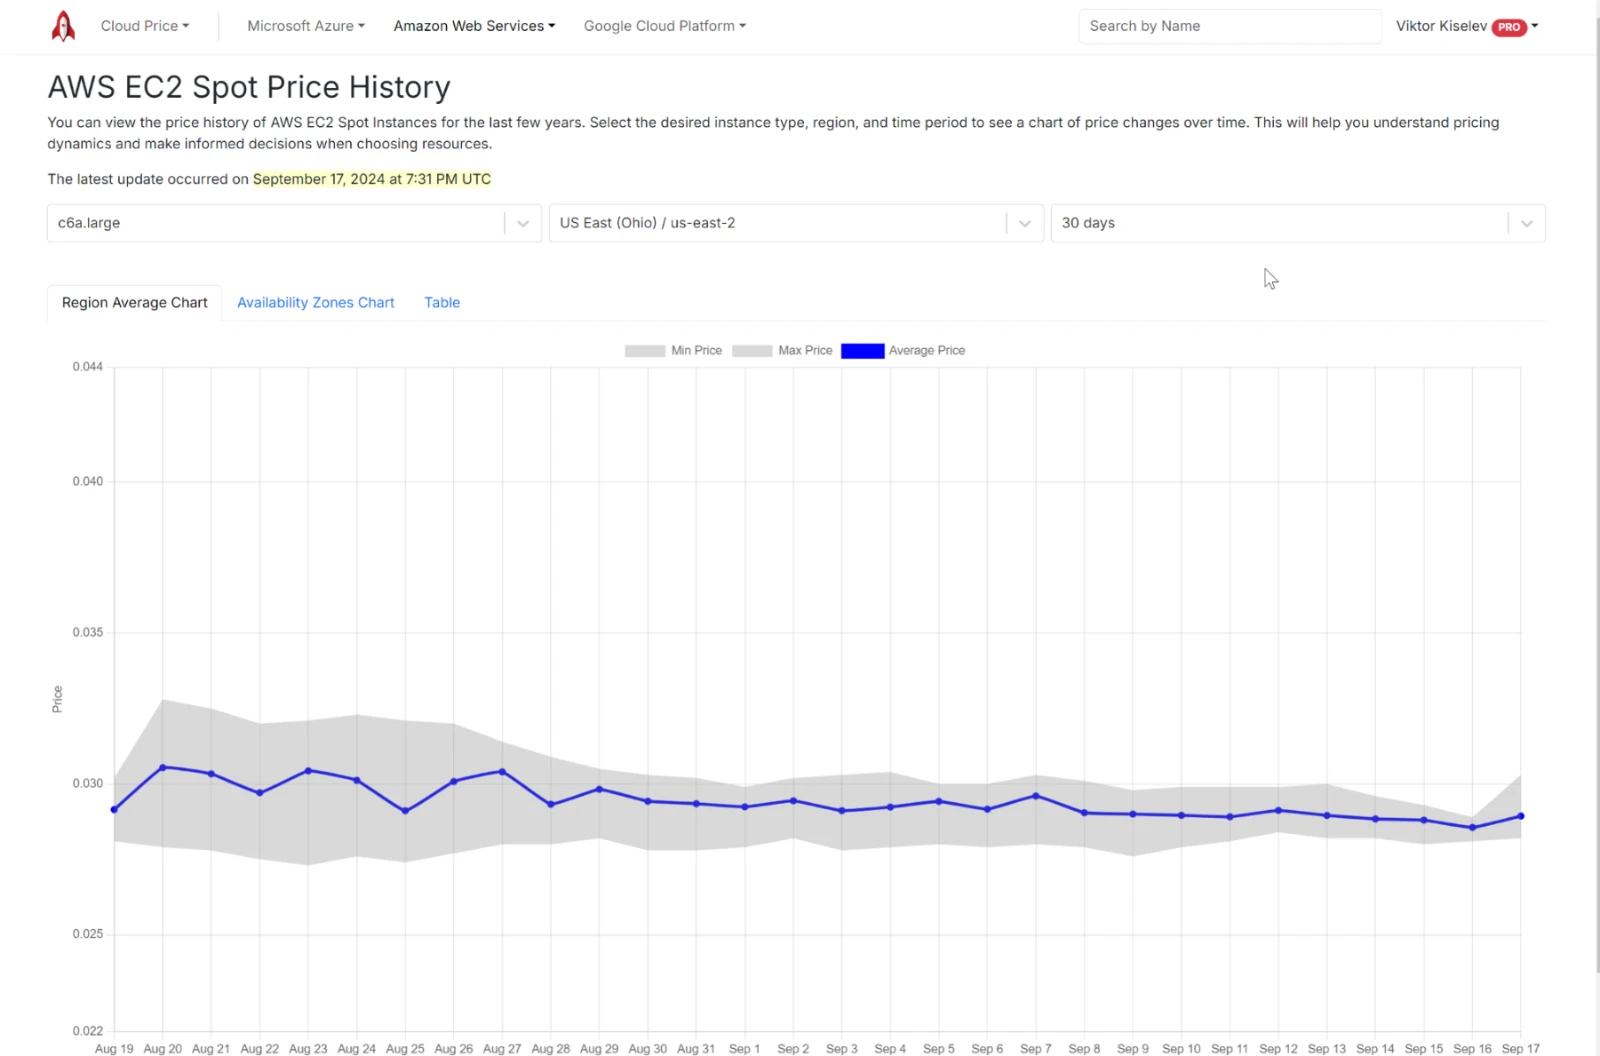Expand the Amazon Web Services menu
The image size is (1600, 1056).
474,26
